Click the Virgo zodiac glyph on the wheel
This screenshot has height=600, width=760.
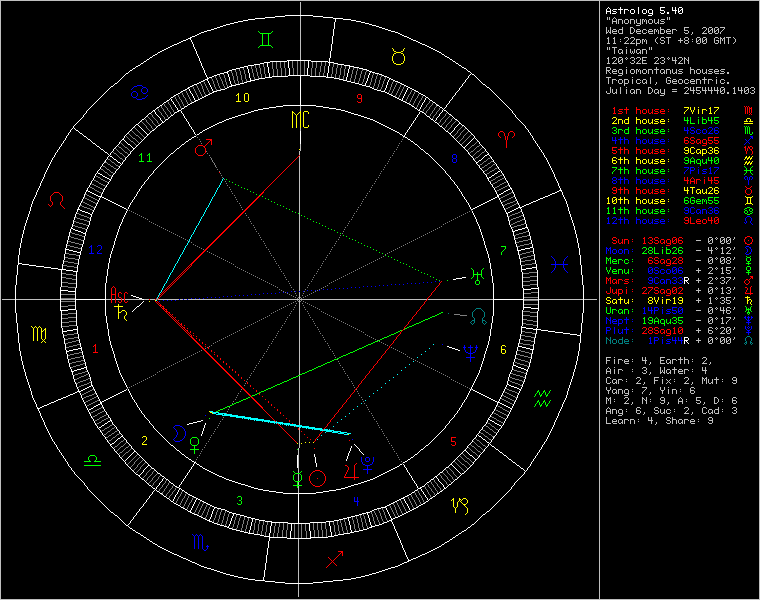(x=39, y=334)
